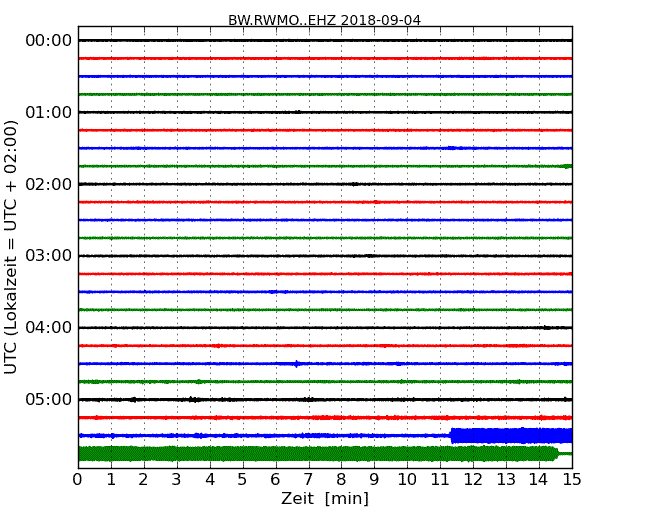Click x-axis tick label 13
The width and height of the screenshot is (650, 520).
506,480
